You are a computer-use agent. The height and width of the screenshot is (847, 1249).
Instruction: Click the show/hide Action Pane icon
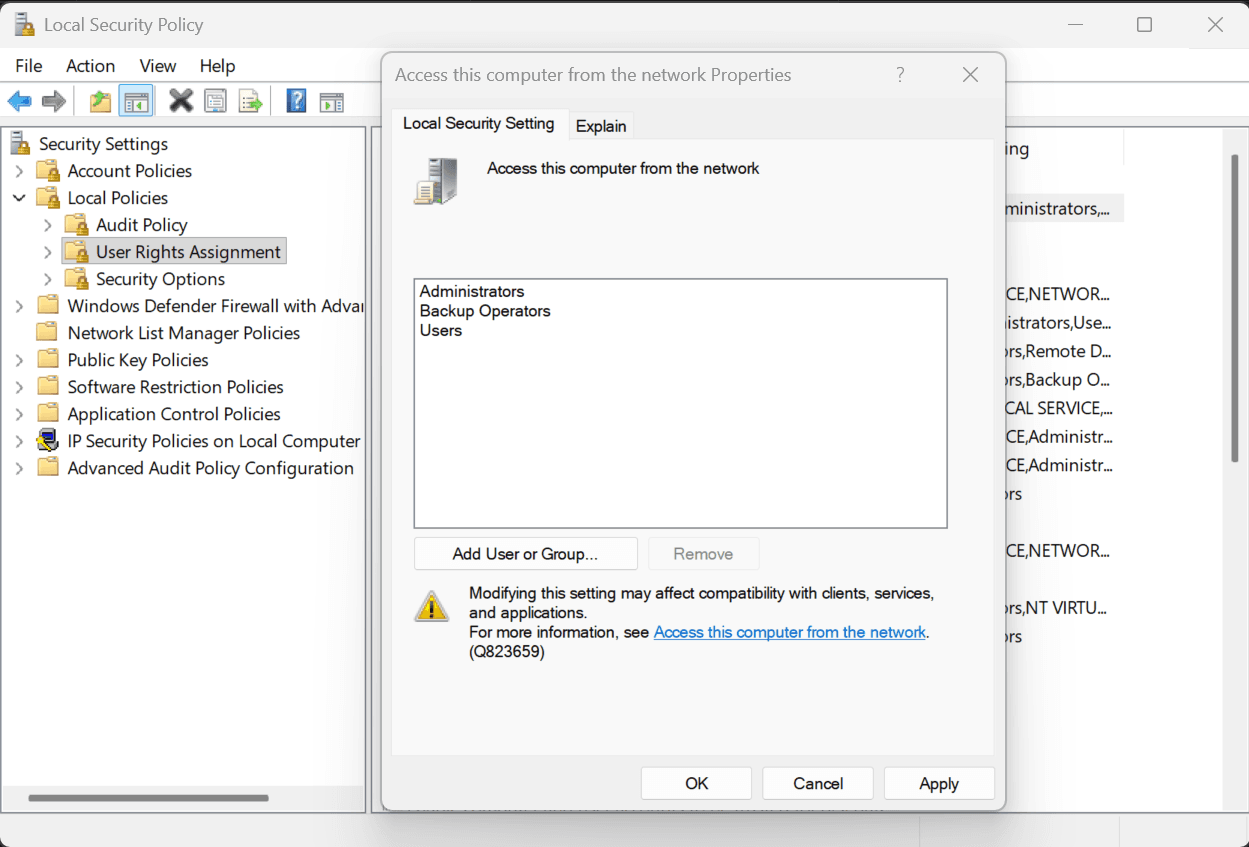pos(331,100)
